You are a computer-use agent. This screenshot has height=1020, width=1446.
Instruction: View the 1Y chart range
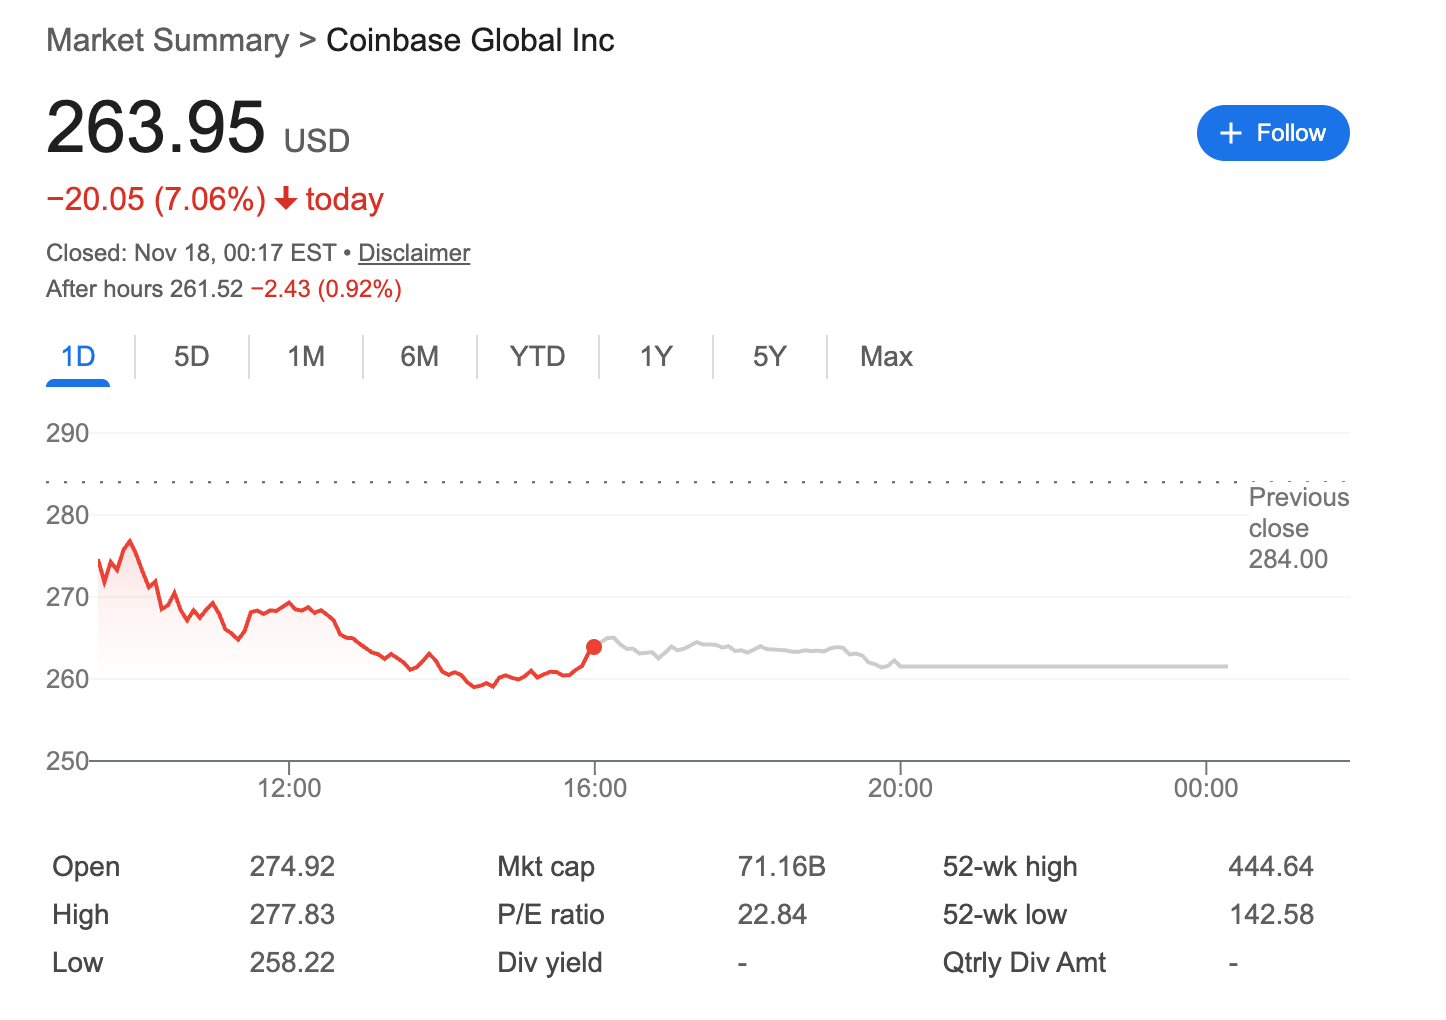pyautogui.click(x=655, y=356)
